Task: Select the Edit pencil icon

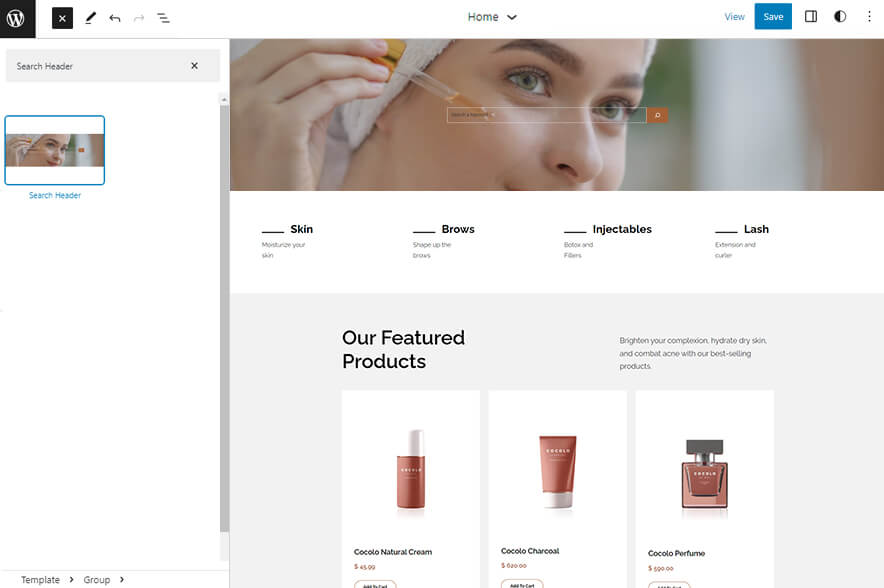Action: tap(90, 17)
